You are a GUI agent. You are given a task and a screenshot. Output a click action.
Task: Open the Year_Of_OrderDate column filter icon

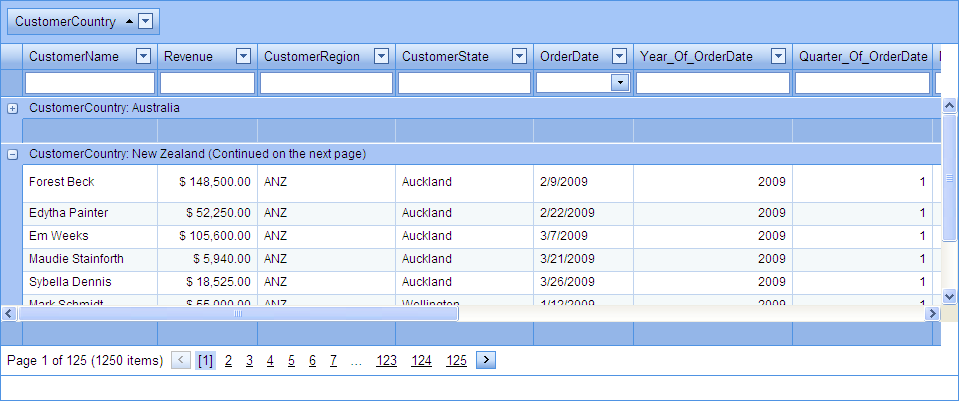pos(779,57)
